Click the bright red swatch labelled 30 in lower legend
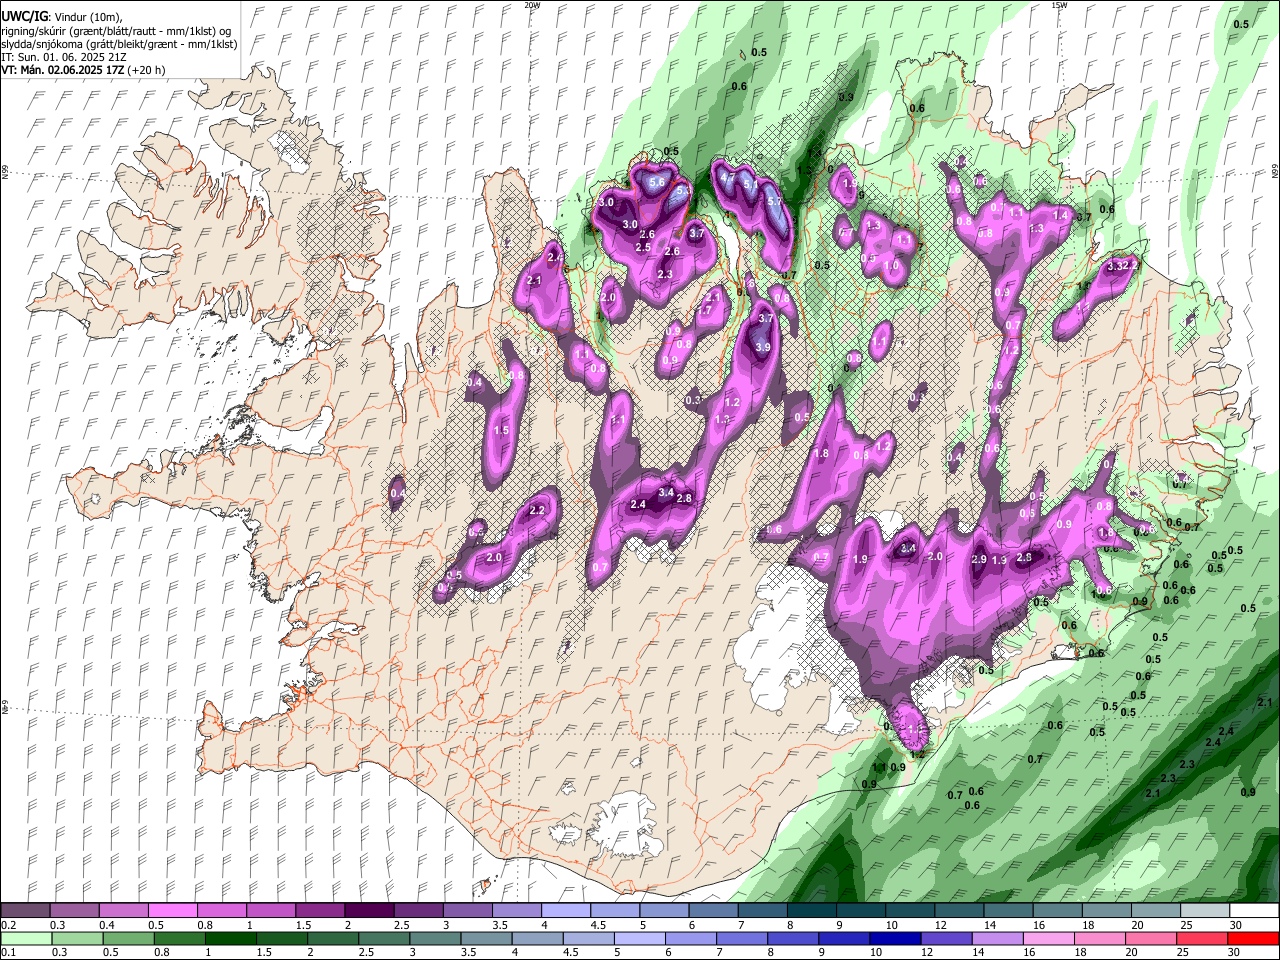The width and height of the screenshot is (1280, 960). [x=1255, y=938]
